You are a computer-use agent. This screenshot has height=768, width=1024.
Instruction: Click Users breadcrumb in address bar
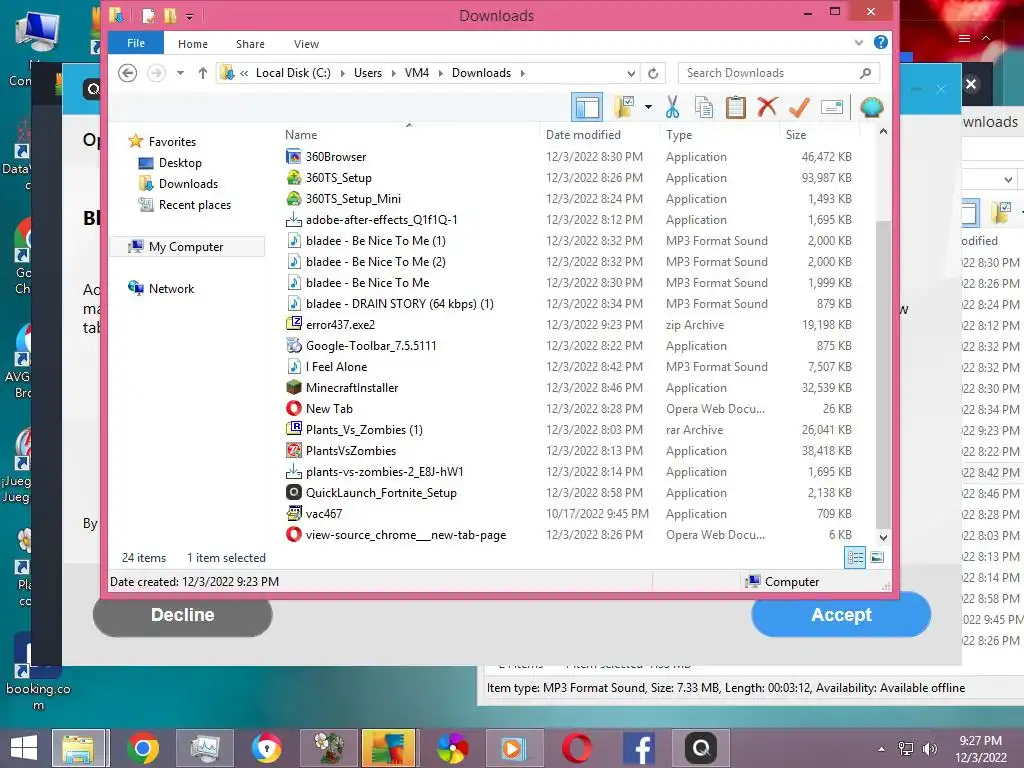pos(368,72)
